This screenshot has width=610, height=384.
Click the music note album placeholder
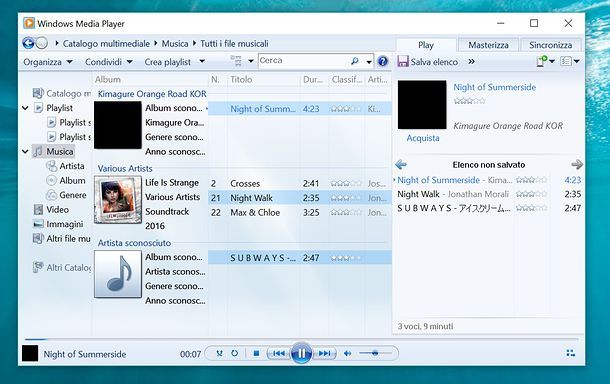(x=118, y=274)
